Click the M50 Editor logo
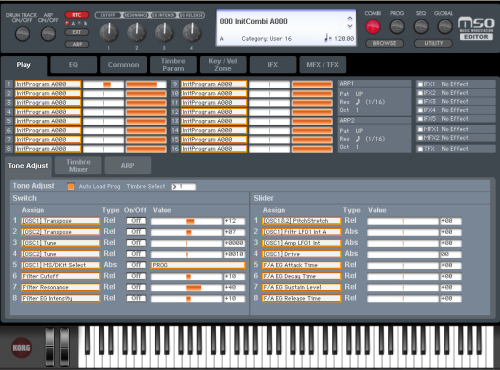Image resolution: width=500 pixels, height=370 pixels. tap(476, 29)
